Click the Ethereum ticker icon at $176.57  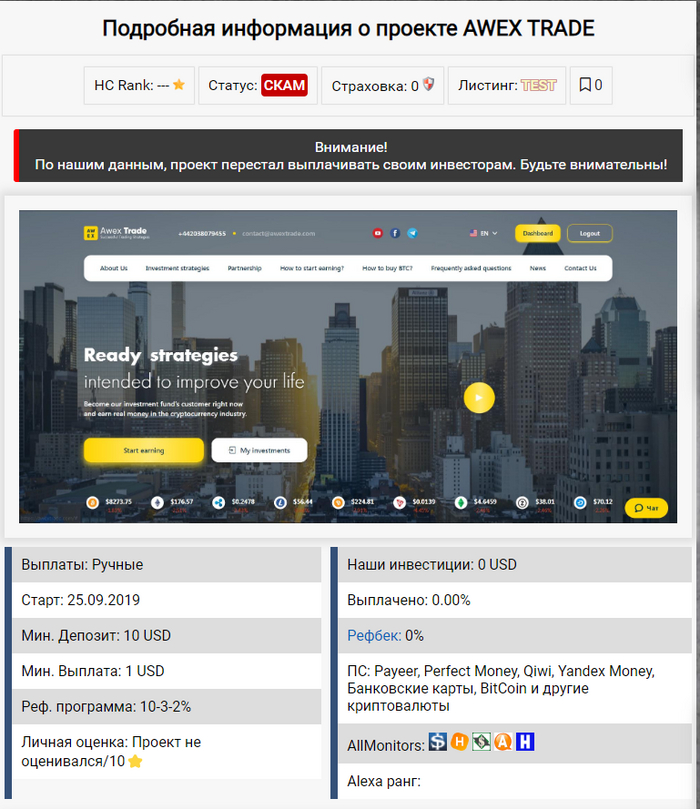pyautogui.click(x=157, y=503)
